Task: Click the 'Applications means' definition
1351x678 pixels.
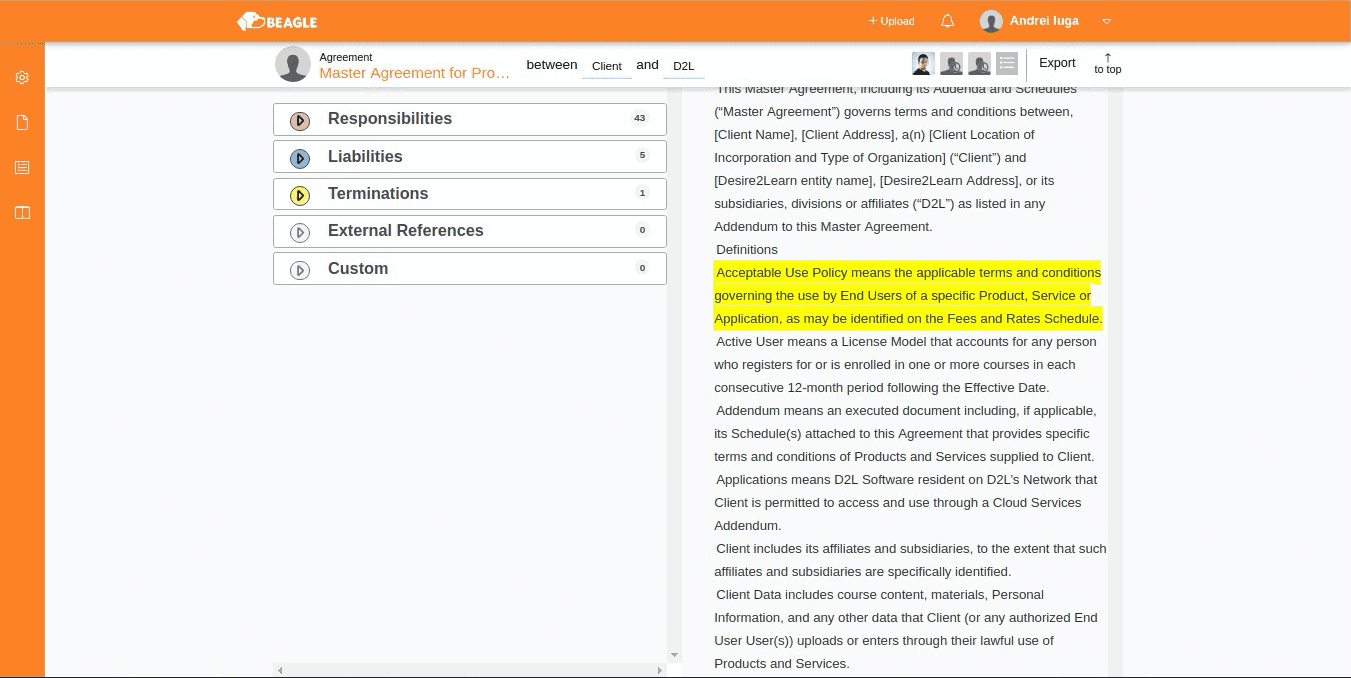Action: click(x=906, y=503)
